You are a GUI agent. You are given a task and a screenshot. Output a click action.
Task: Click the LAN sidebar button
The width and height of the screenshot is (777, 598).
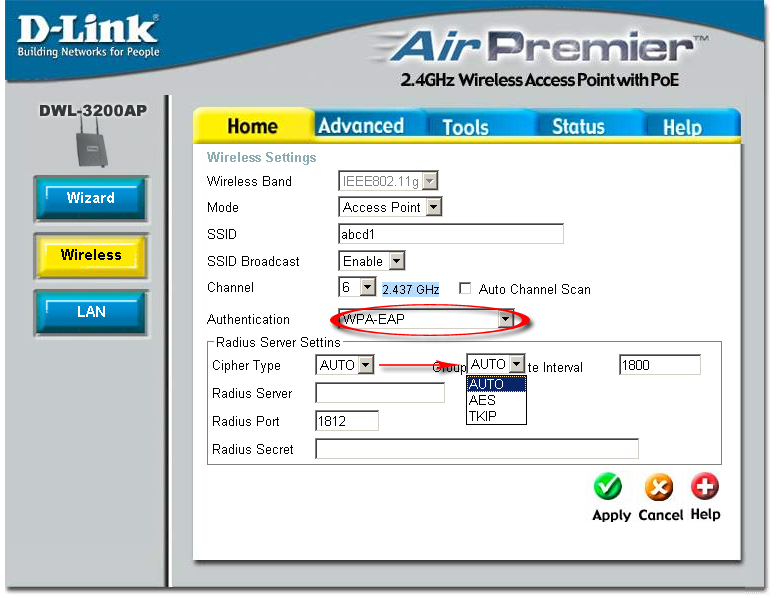tap(91, 312)
